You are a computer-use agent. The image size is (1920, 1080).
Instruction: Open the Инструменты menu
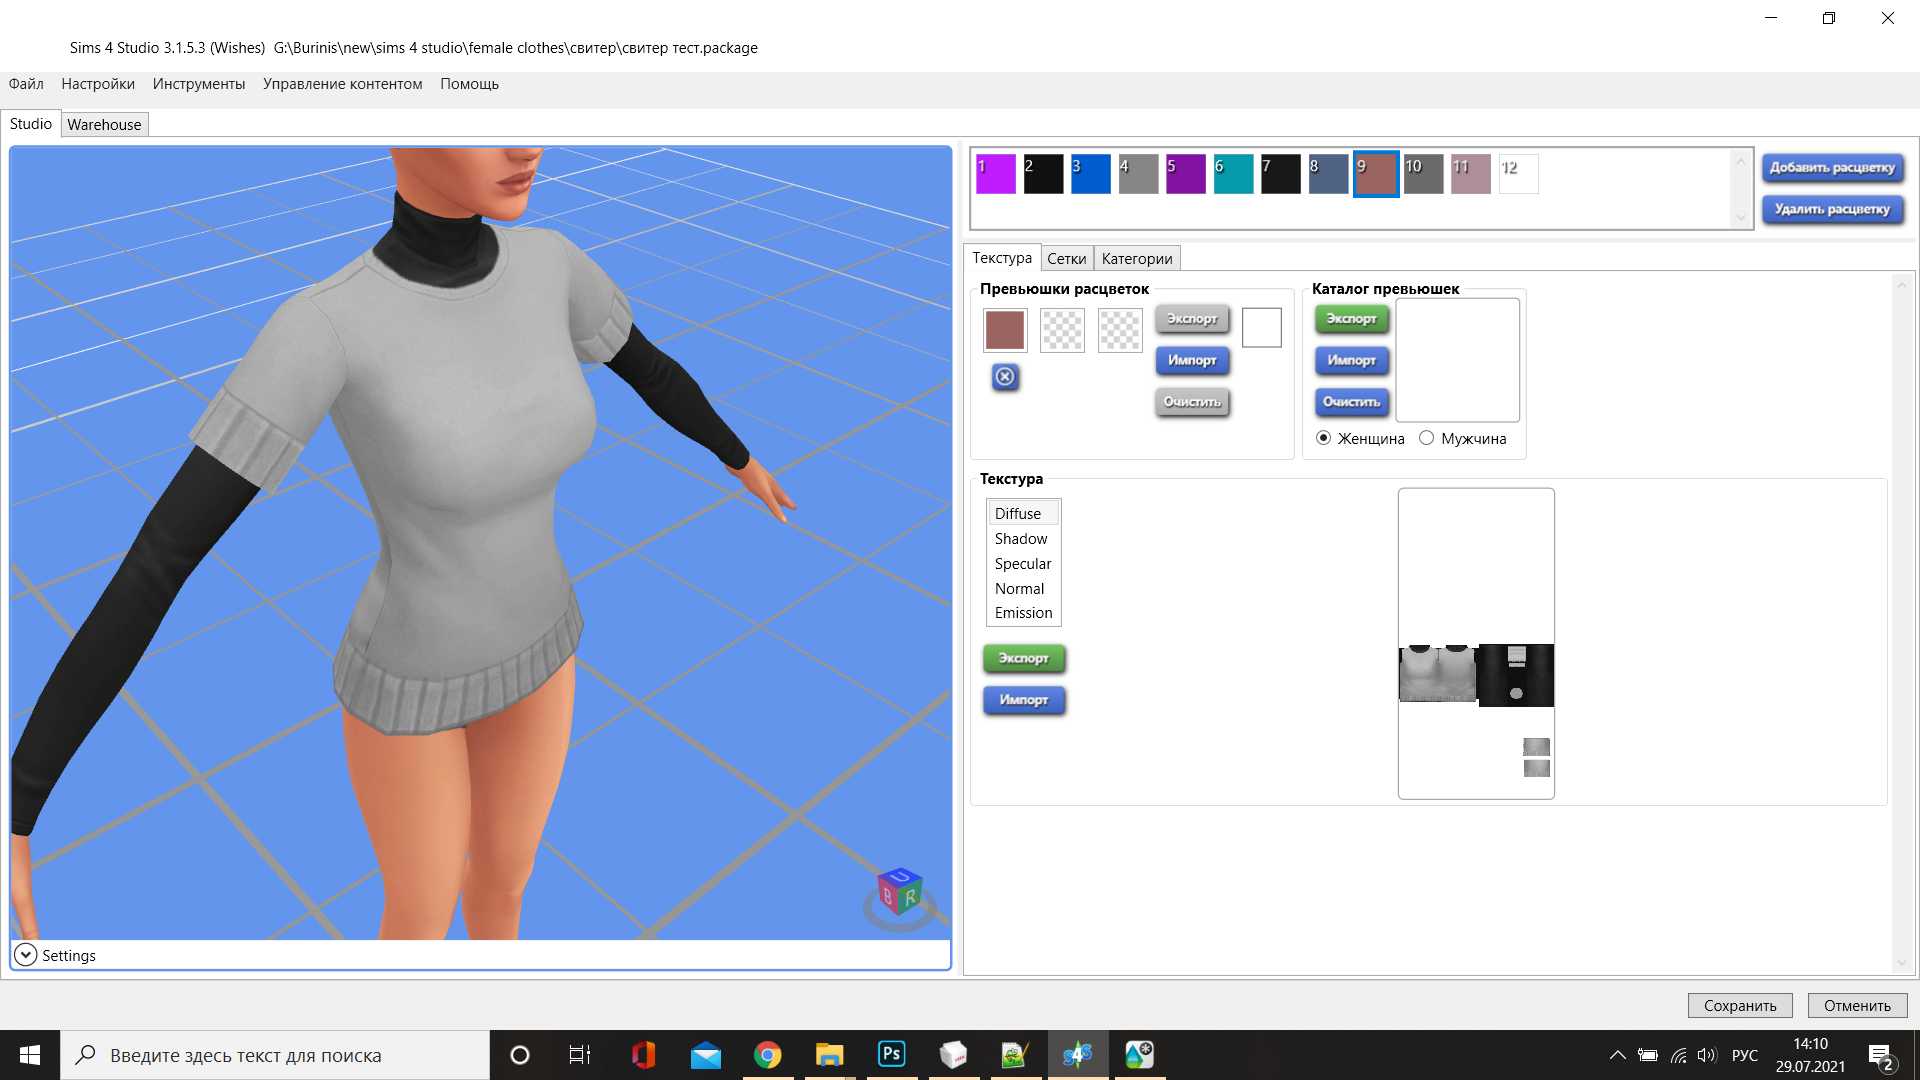(198, 84)
